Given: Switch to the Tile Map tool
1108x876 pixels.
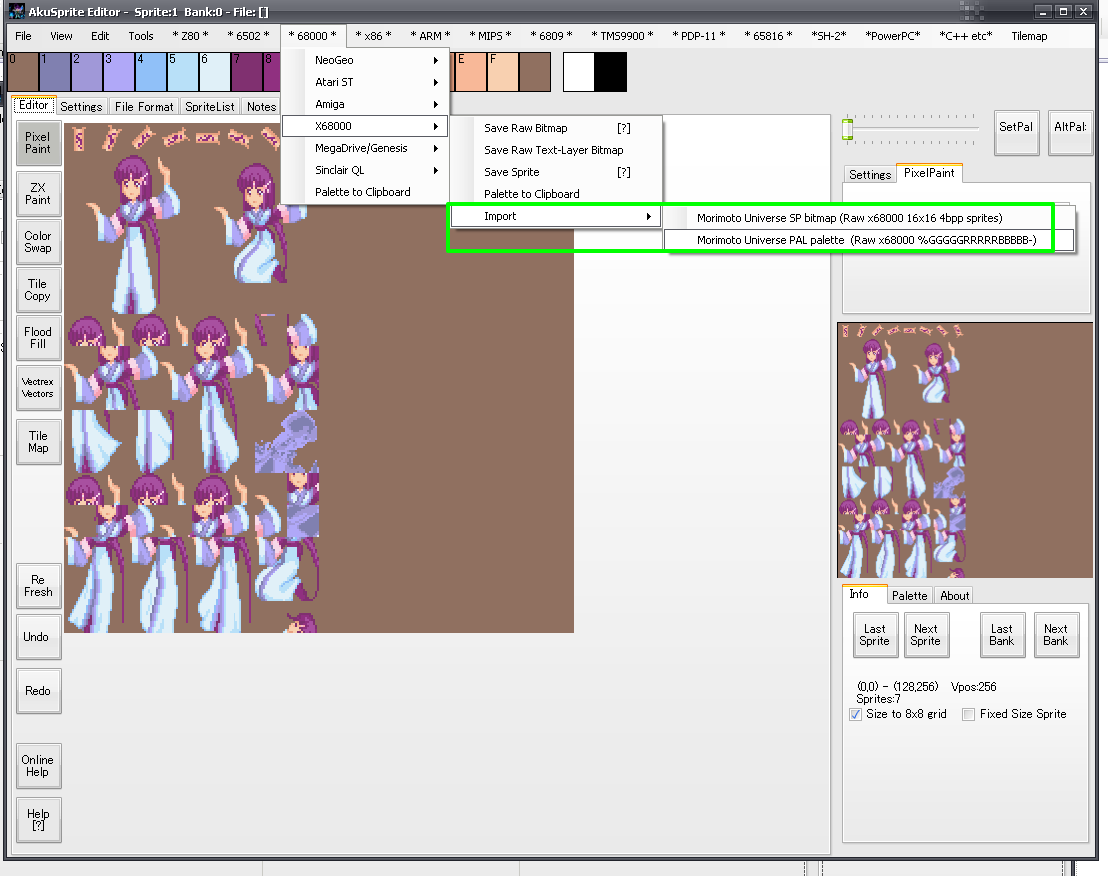Looking at the screenshot, I should pos(38,442).
